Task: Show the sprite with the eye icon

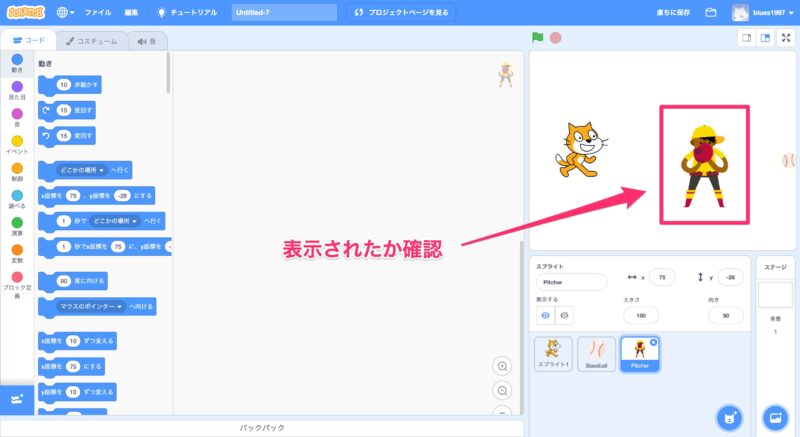Action: coord(544,315)
